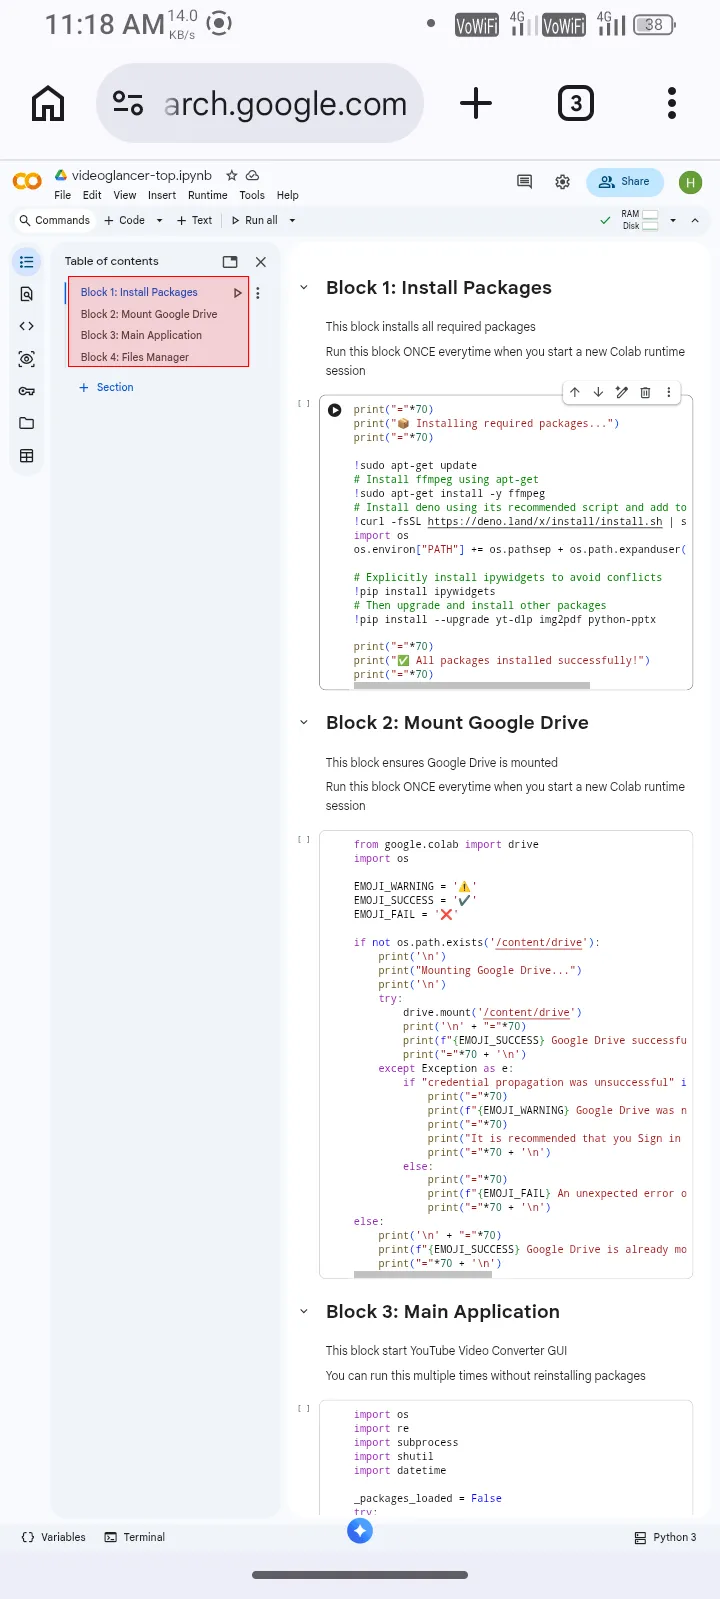Open the Terminal panel
720x1599 pixels.
[x=135, y=1537]
